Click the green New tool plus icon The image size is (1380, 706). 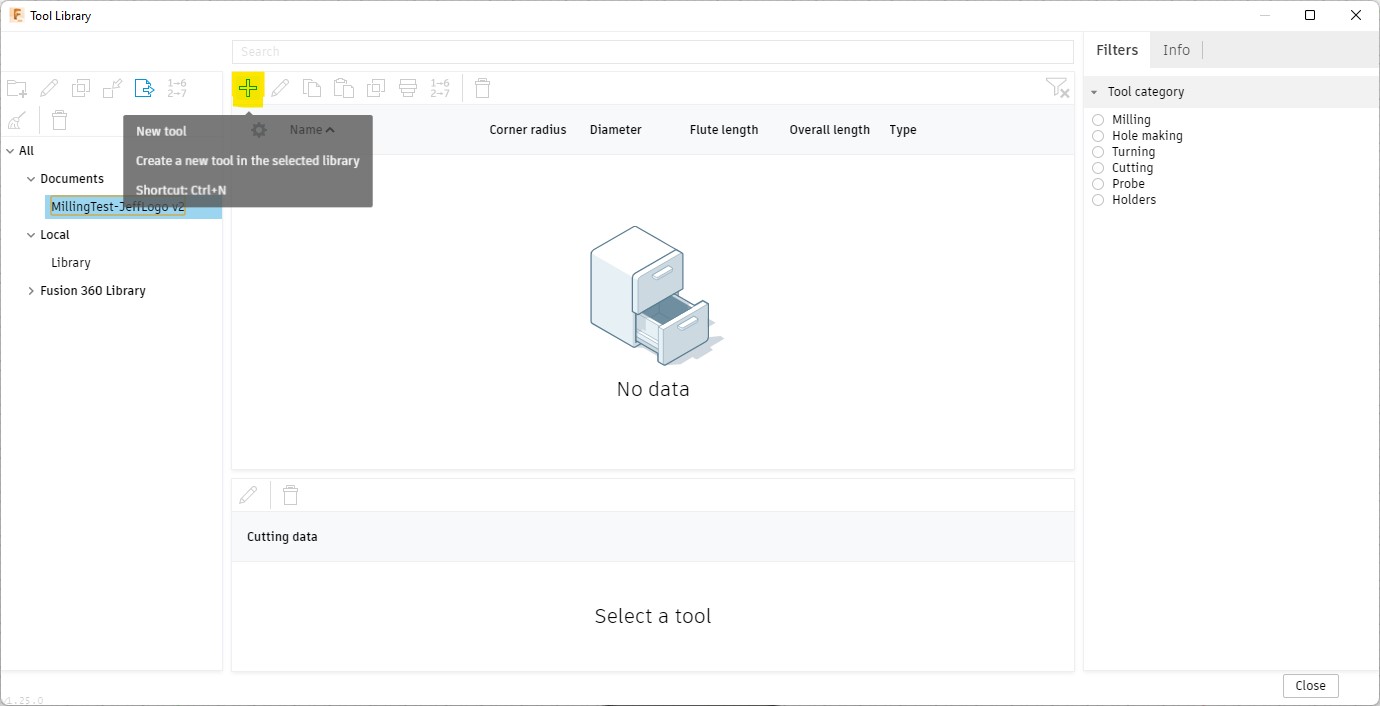click(x=248, y=88)
